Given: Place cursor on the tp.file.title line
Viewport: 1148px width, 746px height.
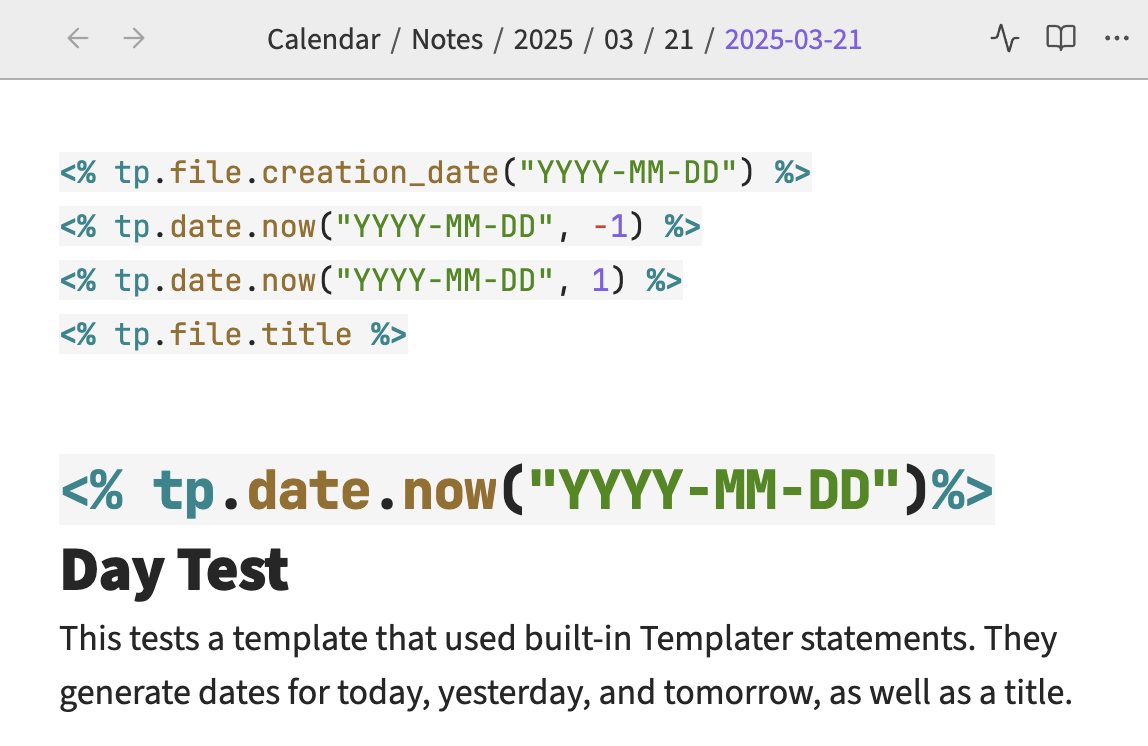Looking at the screenshot, I should 233,334.
